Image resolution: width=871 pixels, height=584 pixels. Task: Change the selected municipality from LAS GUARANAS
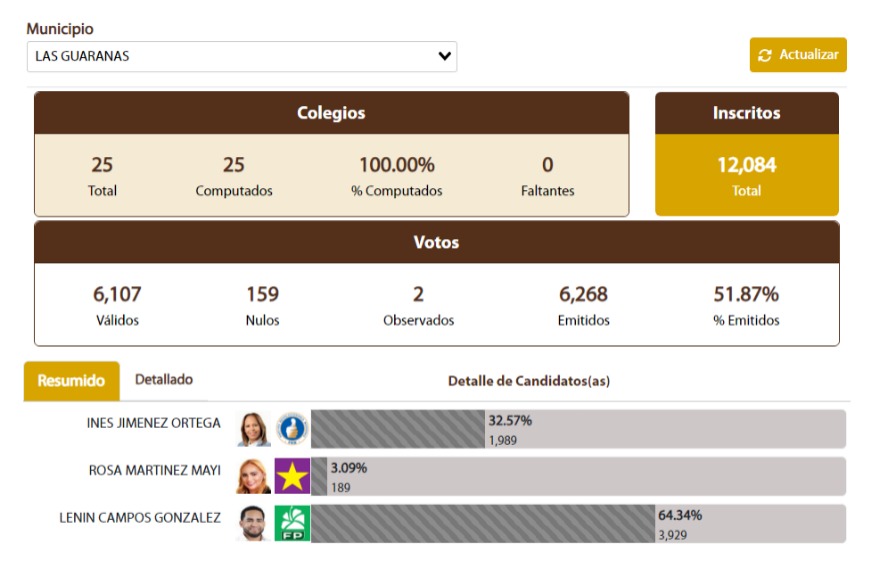coord(240,56)
